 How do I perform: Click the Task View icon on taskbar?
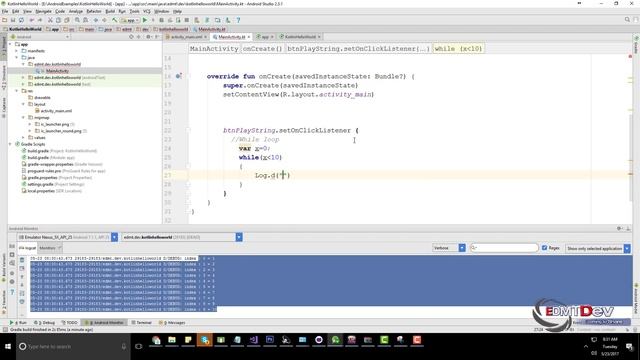click(139, 346)
